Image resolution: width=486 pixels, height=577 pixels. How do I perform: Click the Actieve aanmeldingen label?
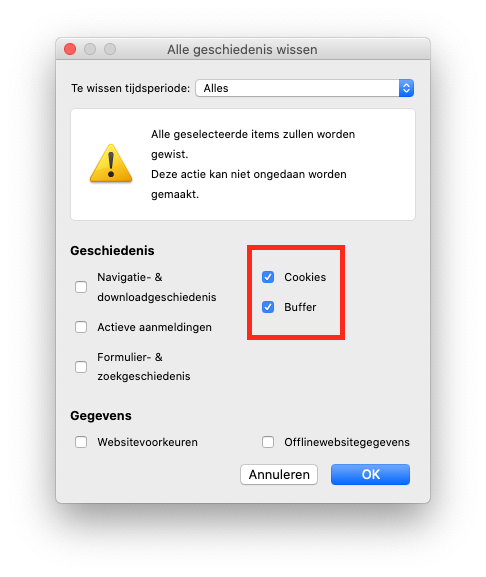pos(154,327)
